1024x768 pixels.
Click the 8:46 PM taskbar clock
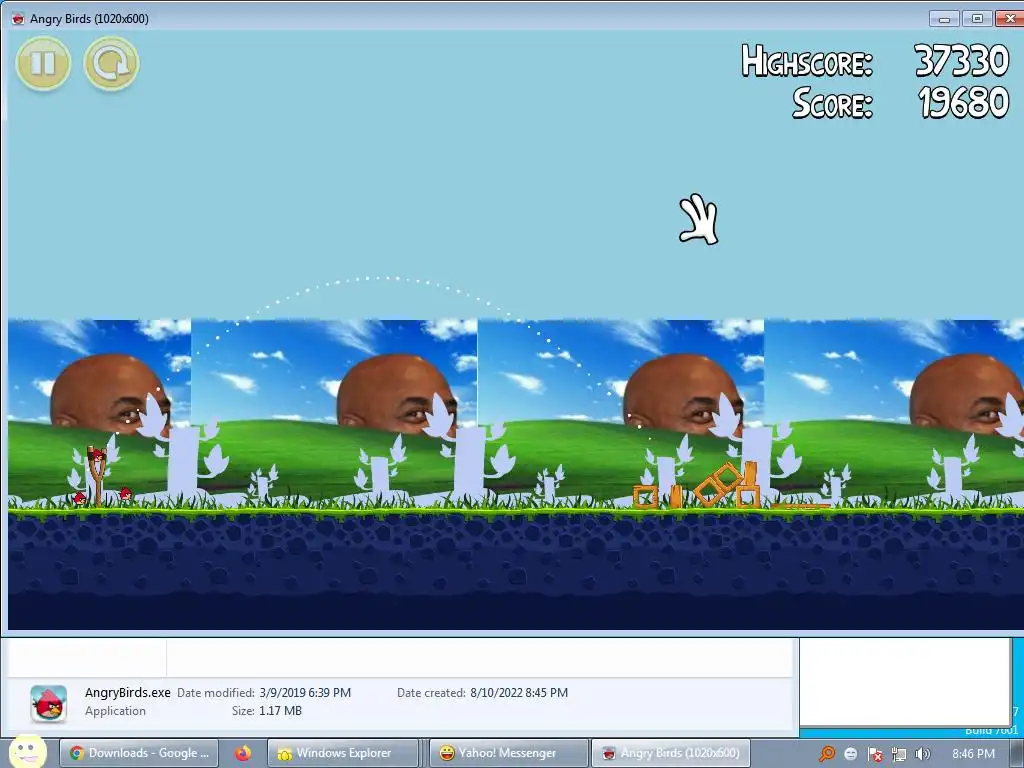tap(973, 754)
